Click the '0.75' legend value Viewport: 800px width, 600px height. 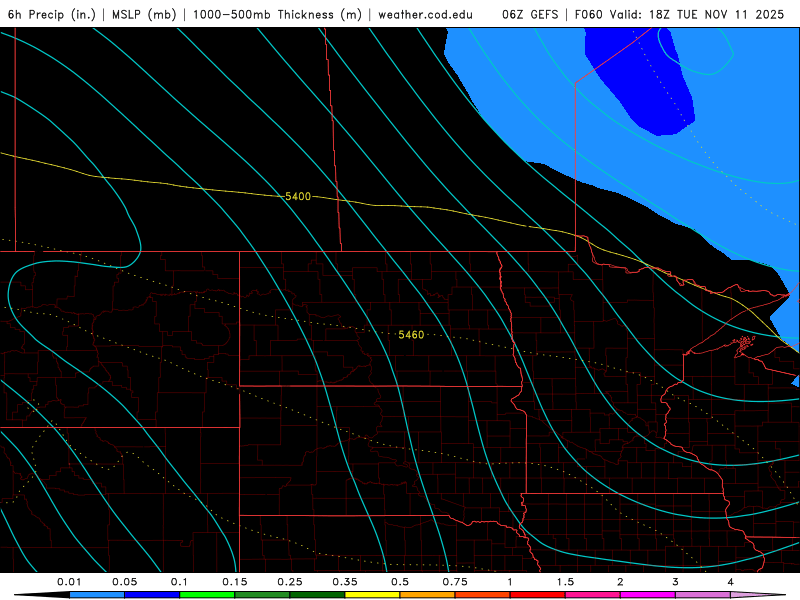pos(455,582)
